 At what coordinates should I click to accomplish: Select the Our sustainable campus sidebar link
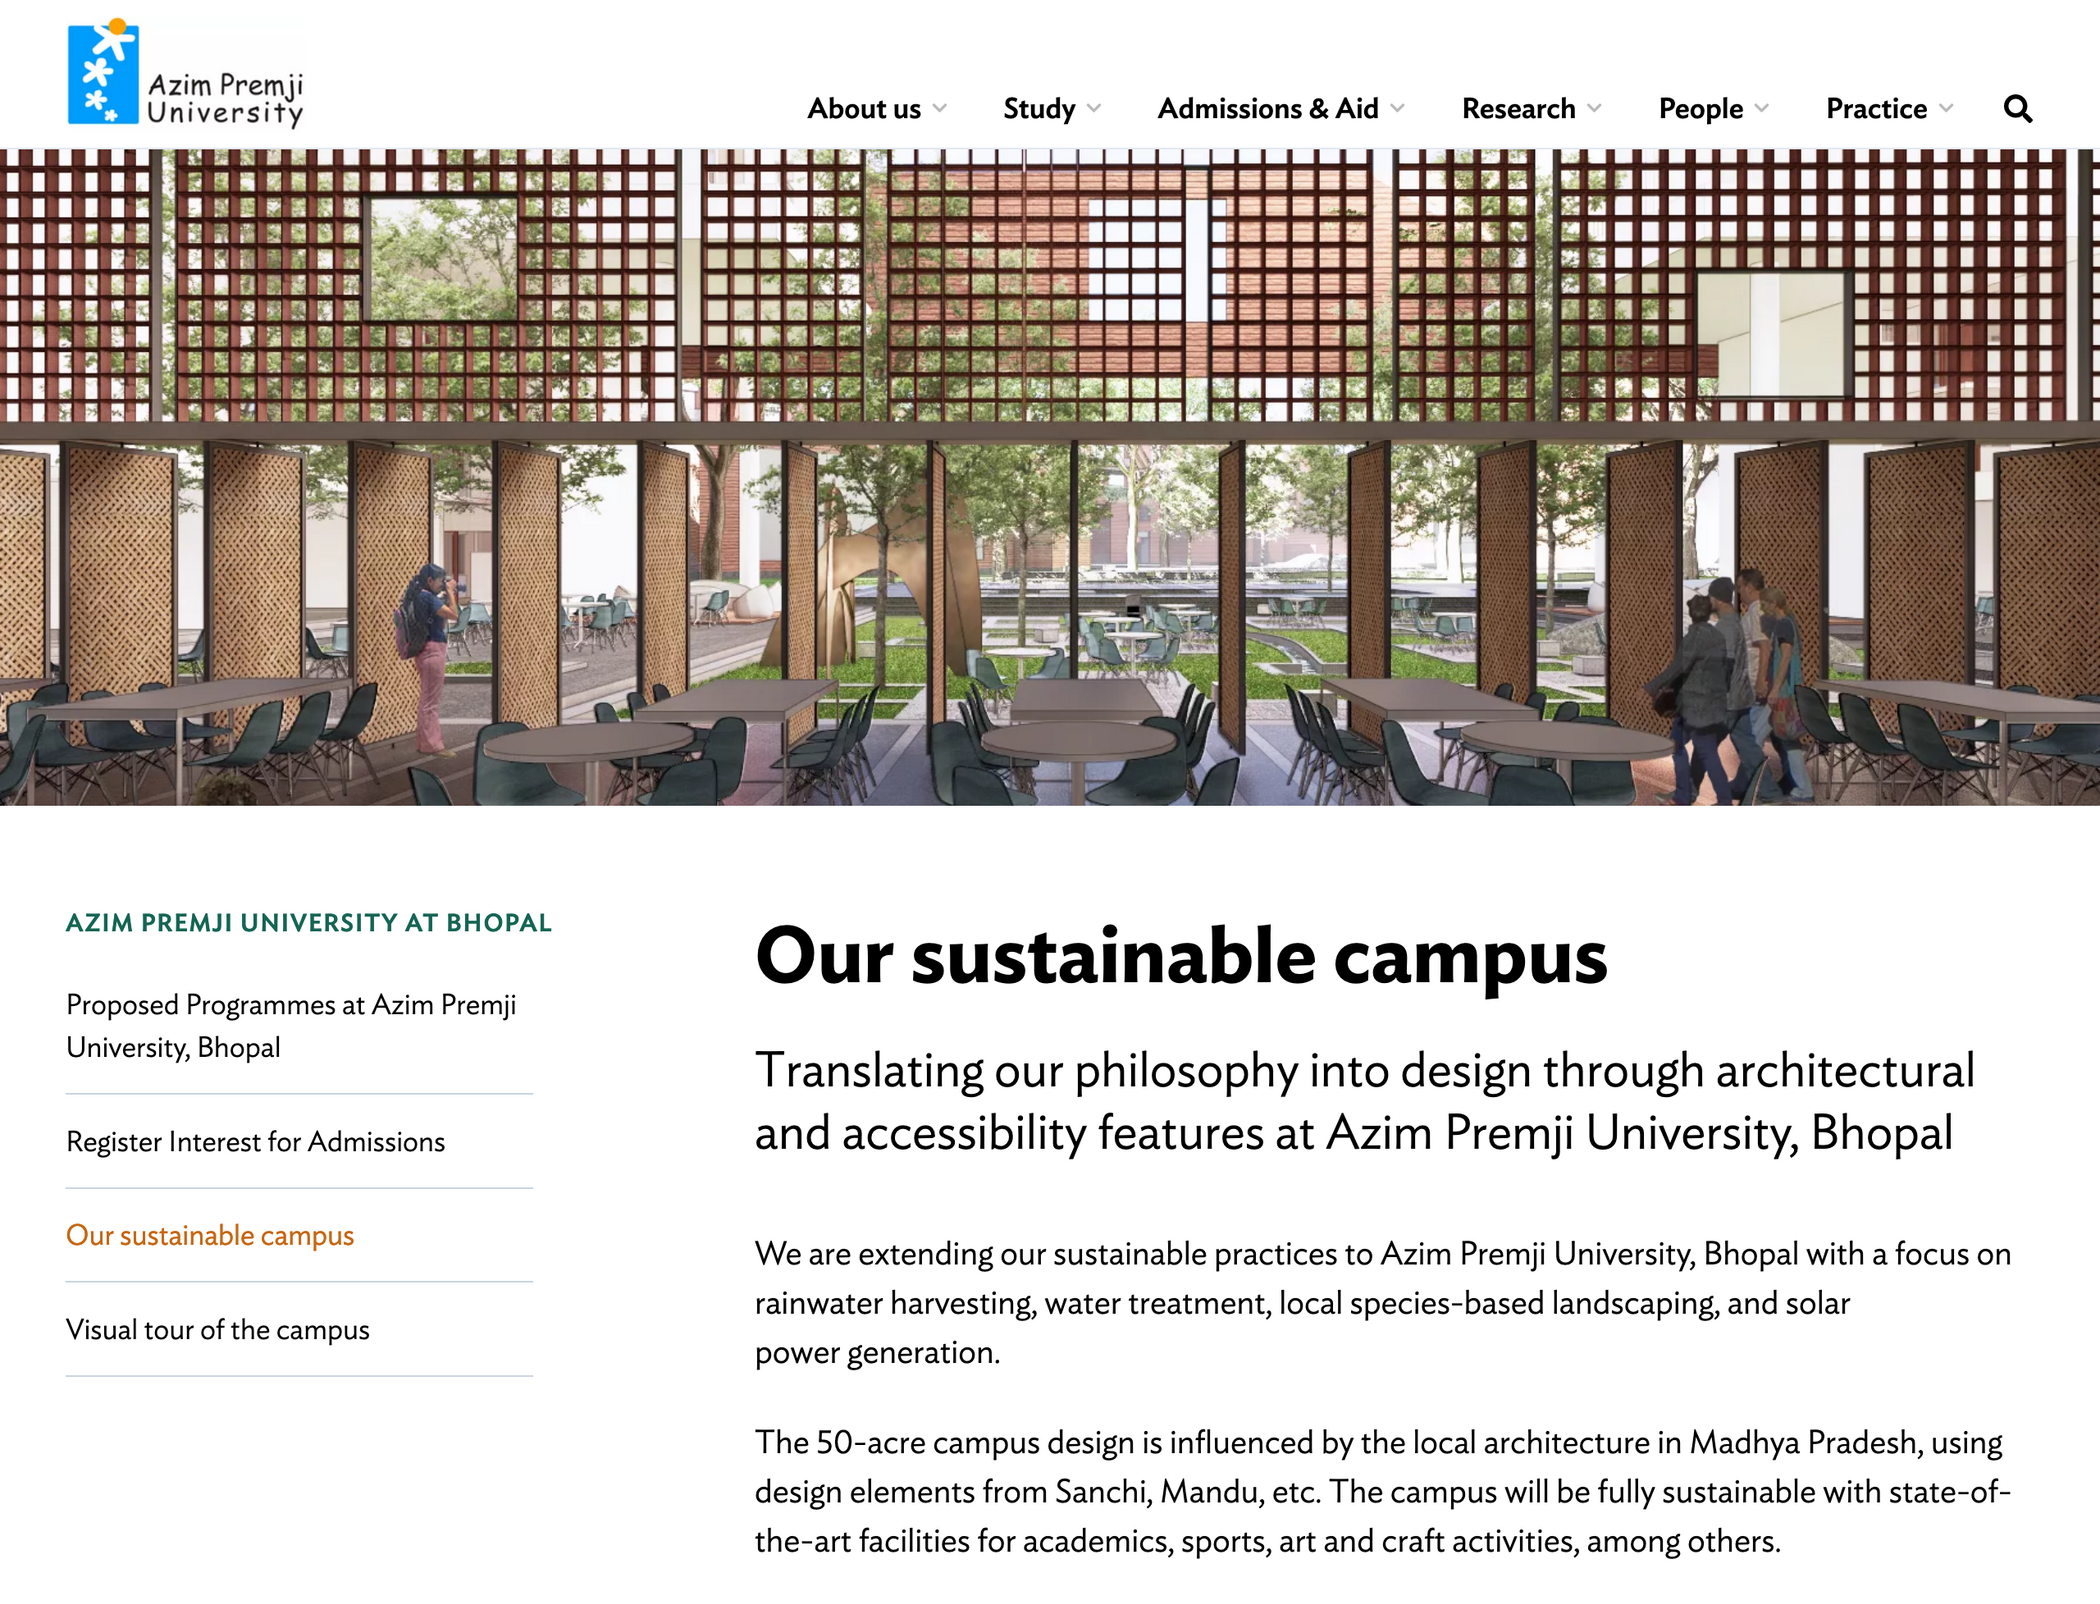[210, 1235]
